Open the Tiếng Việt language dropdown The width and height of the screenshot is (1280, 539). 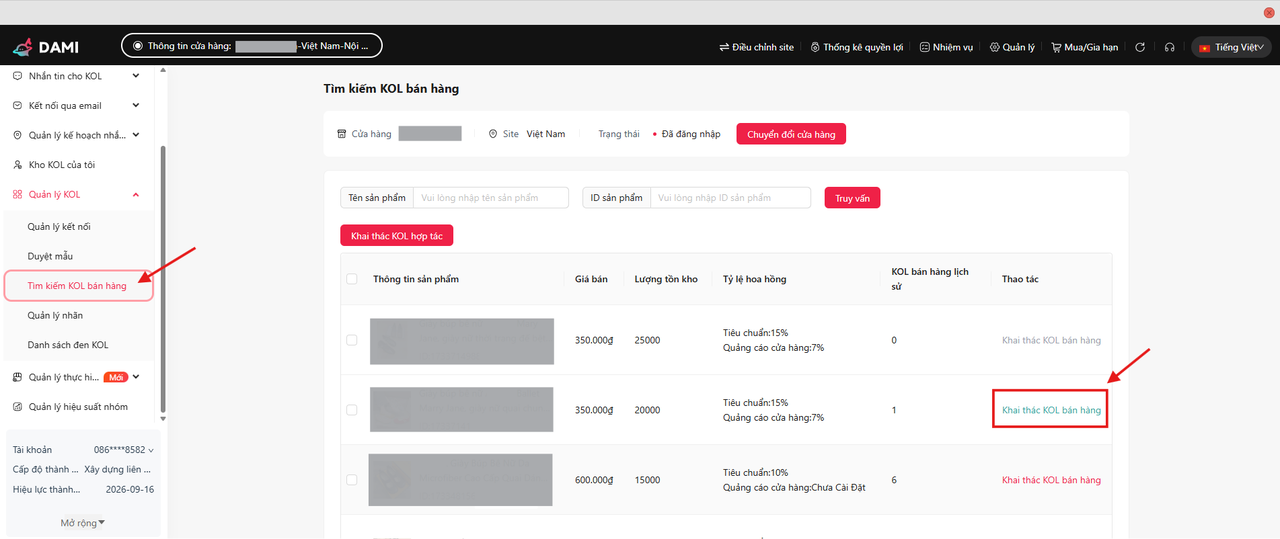pyautogui.click(x=1231, y=47)
